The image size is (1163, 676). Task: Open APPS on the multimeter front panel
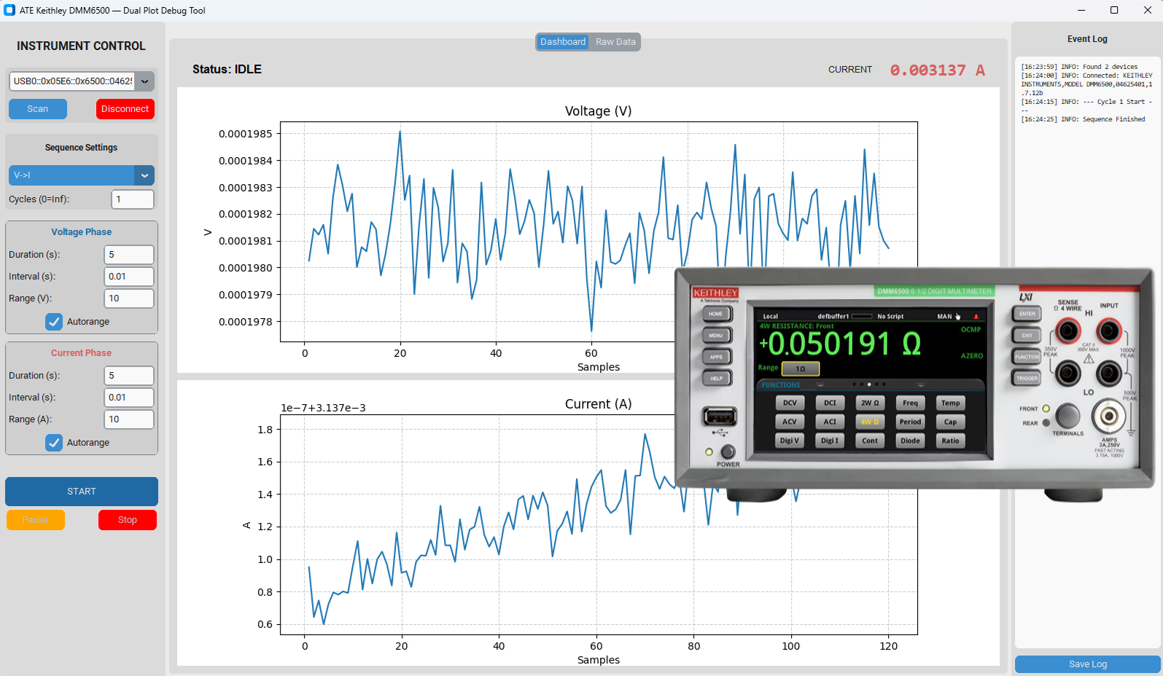pyautogui.click(x=717, y=357)
